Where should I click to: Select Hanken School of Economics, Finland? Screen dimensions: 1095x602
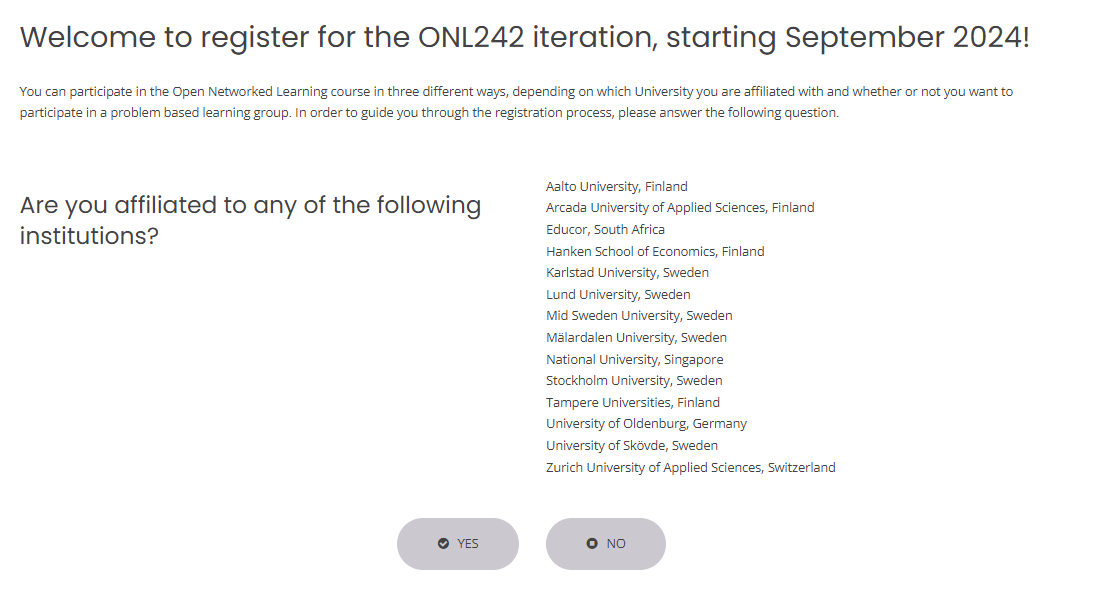pyautogui.click(x=655, y=251)
